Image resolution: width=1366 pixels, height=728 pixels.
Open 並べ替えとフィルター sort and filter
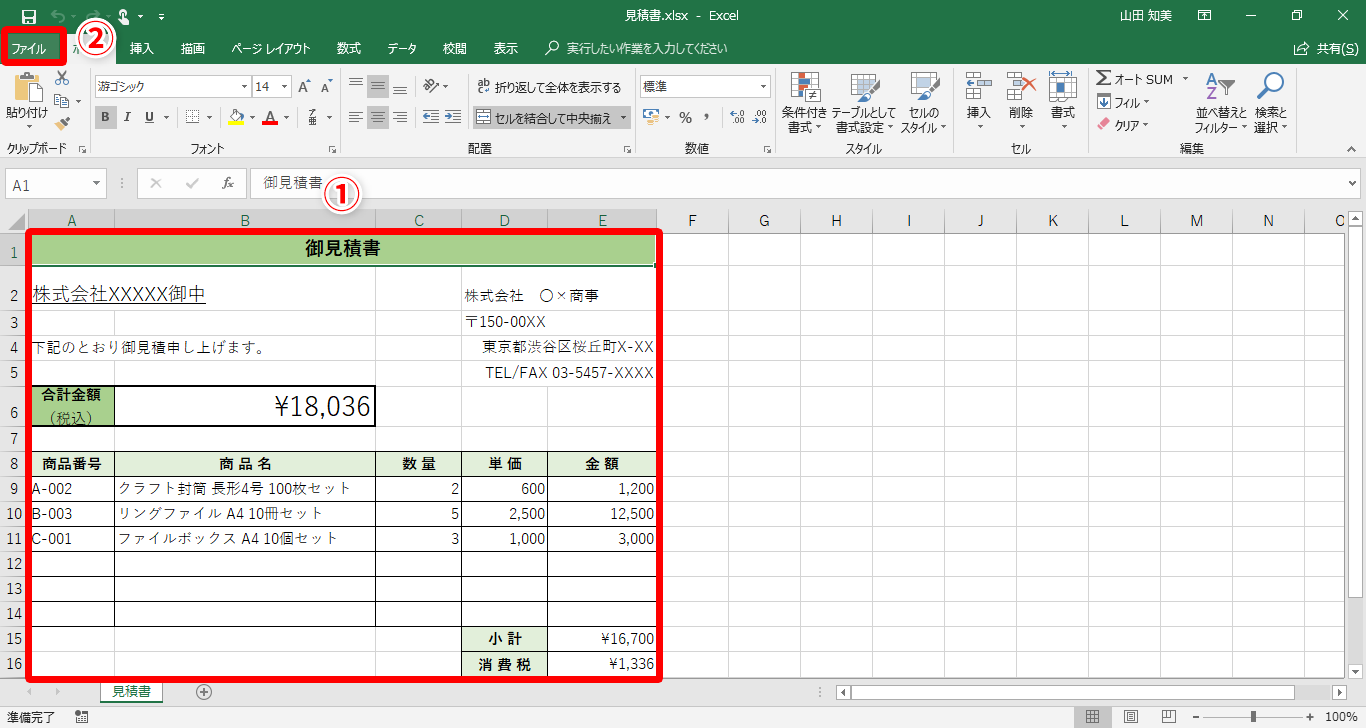coord(1221,103)
